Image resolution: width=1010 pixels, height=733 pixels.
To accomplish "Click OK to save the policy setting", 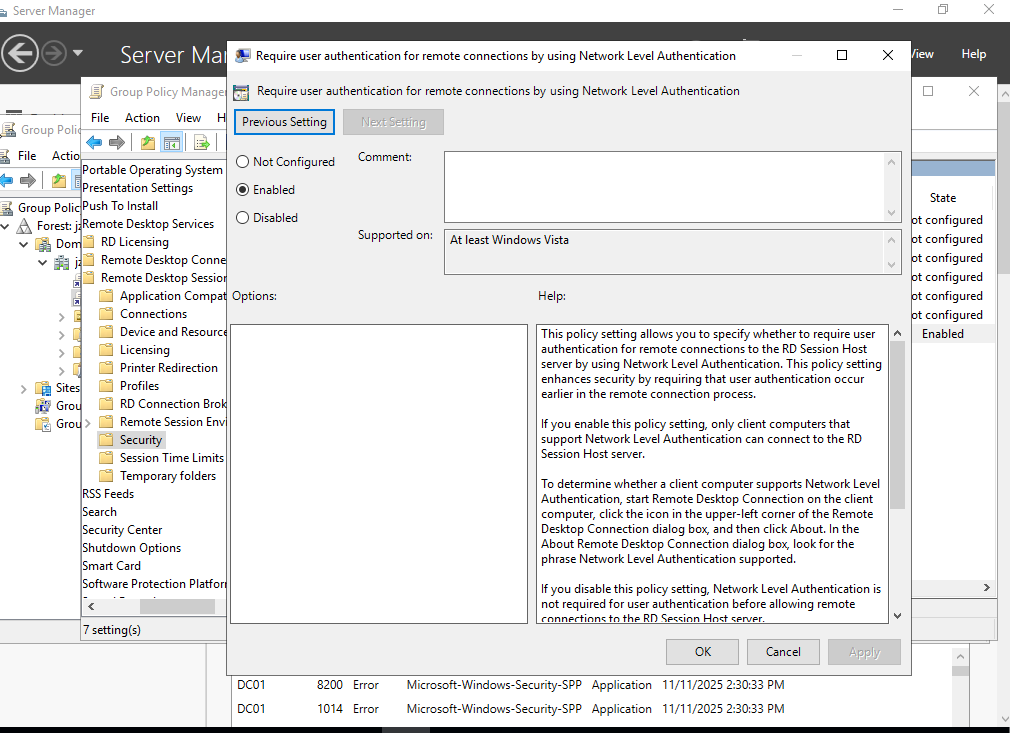I will click(x=702, y=651).
